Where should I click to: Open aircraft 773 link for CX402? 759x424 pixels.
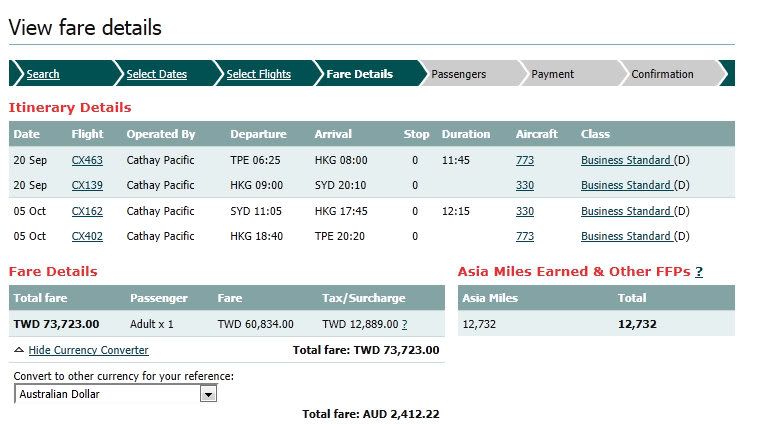[525, 237]
